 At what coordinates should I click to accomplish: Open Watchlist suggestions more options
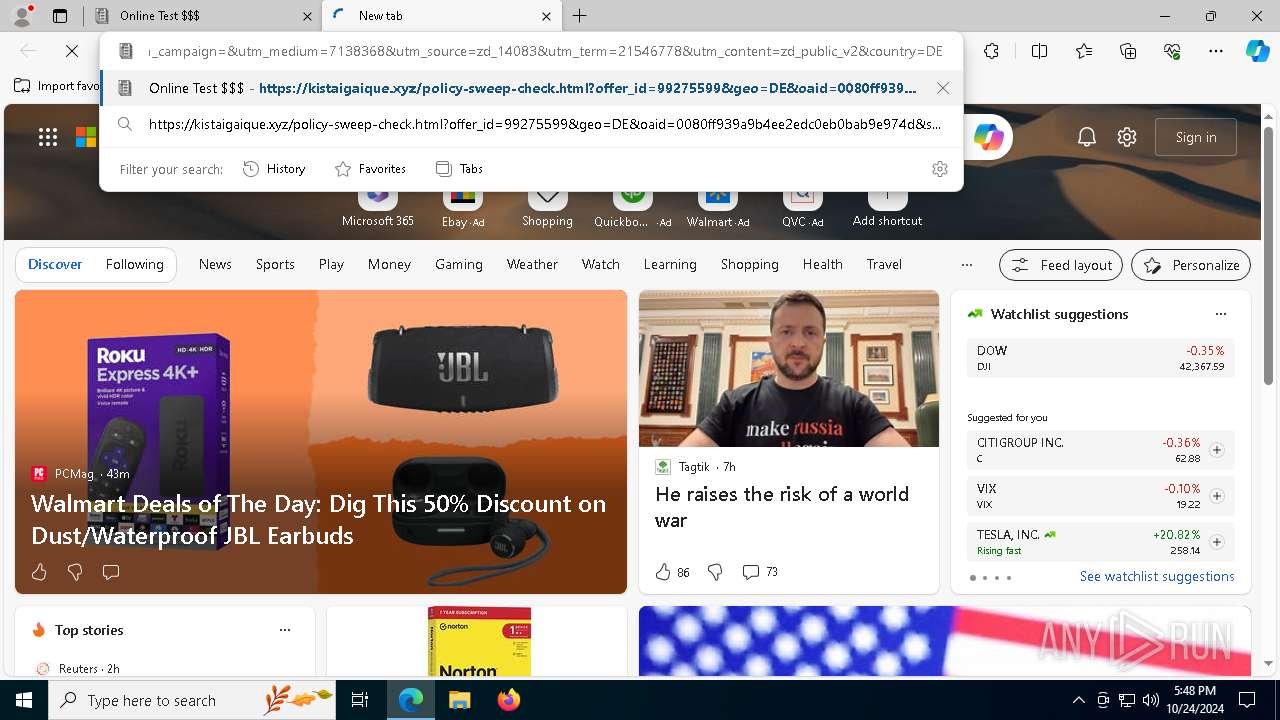click(x=1220, y=314)
